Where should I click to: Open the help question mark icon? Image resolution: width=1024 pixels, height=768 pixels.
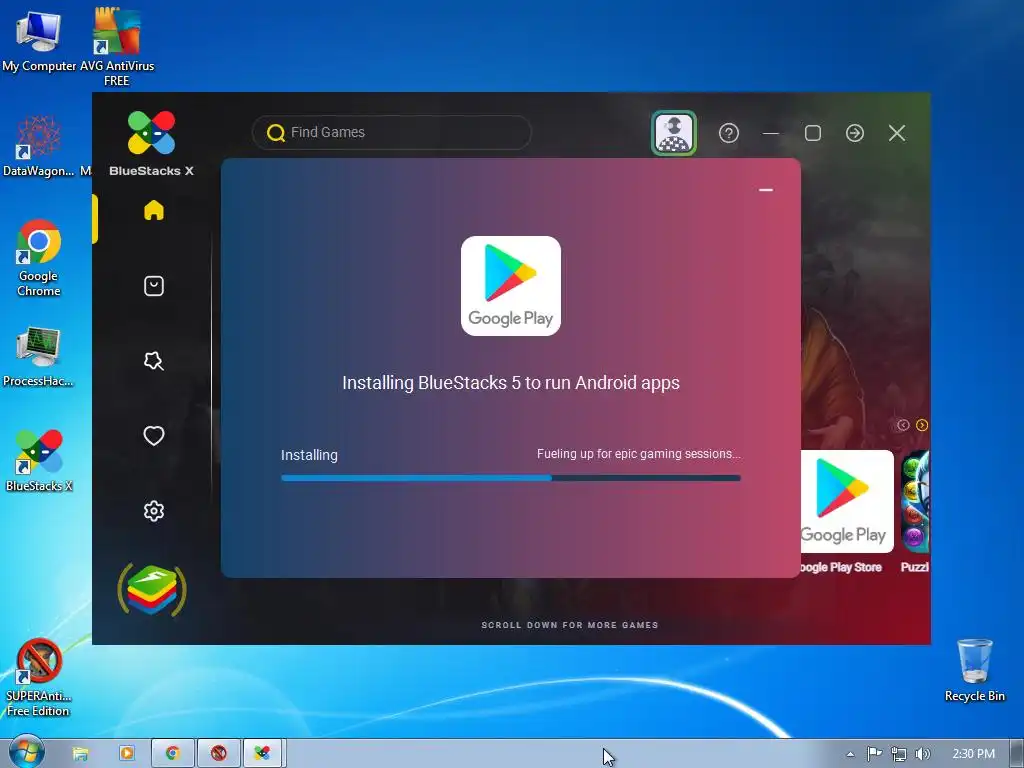729,133
